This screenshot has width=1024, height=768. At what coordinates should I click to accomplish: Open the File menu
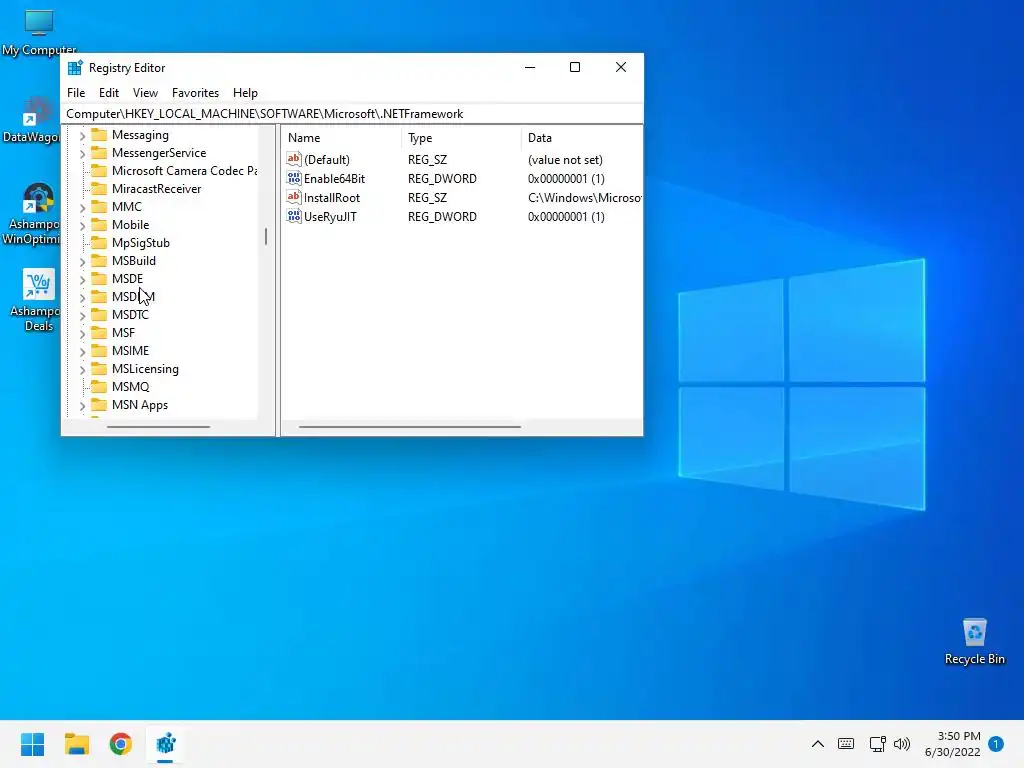76,93
